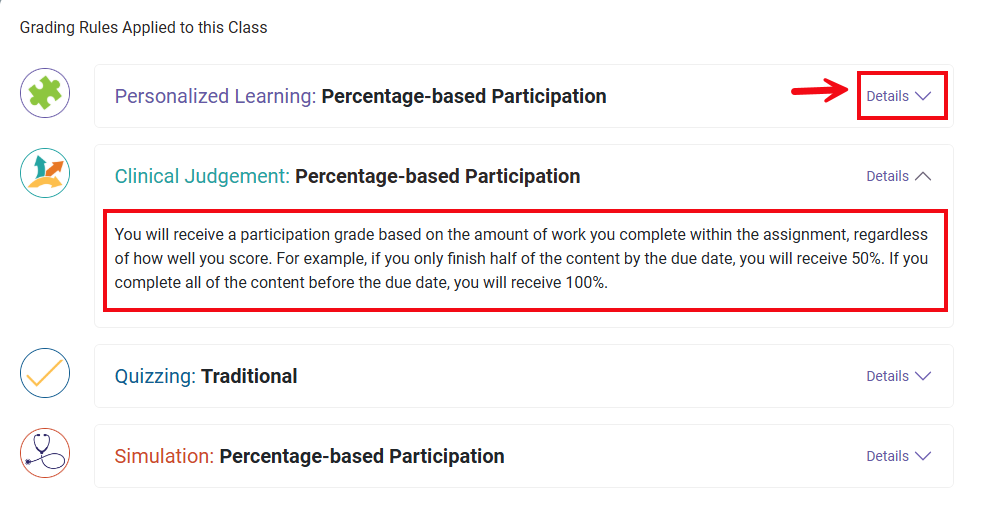Viewport: 984px width, 512px height.
Task: Expand Simulation using its down chevron
Action: 923,457
